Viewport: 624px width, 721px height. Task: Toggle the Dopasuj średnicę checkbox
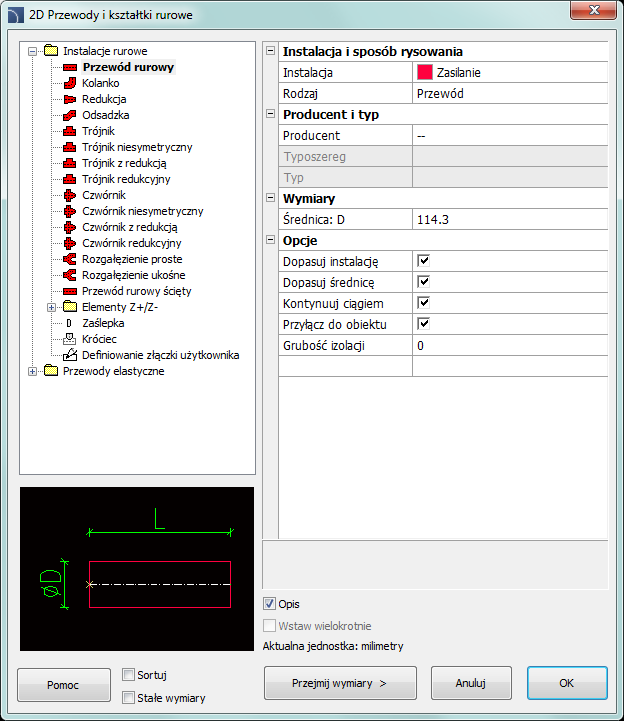(424, 282)
